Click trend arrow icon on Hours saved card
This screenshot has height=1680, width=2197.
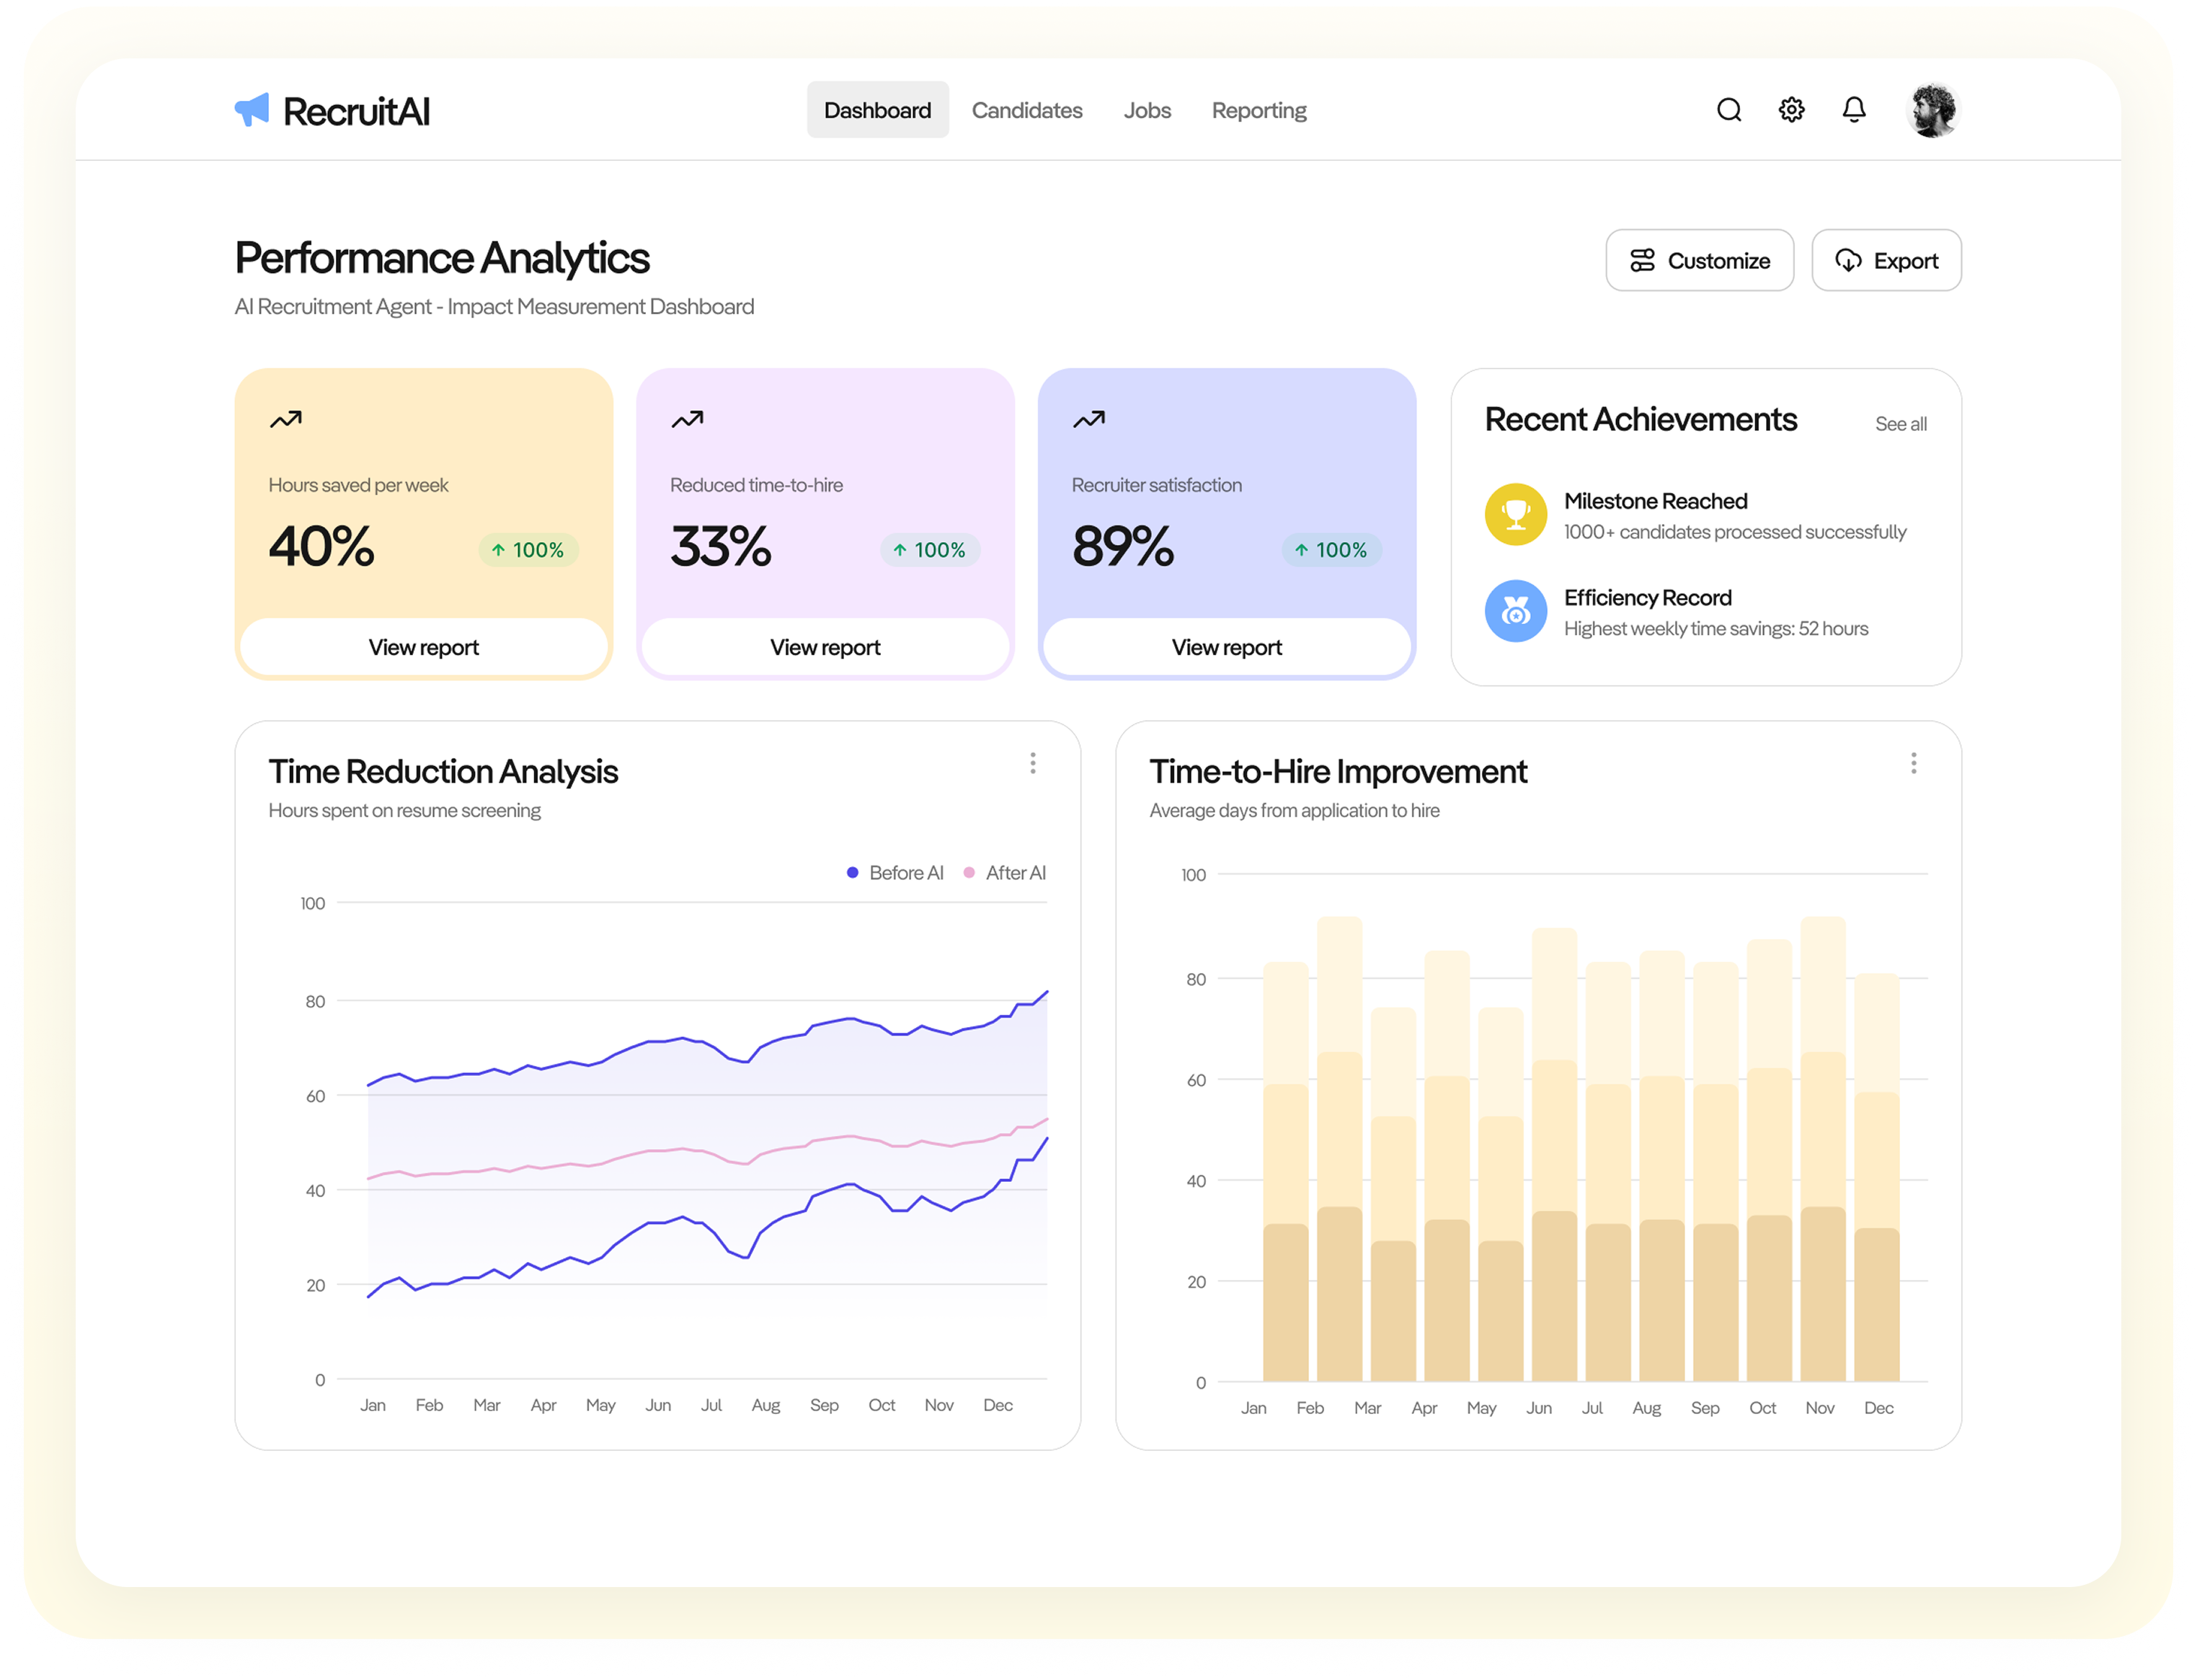tap(285, 420)
